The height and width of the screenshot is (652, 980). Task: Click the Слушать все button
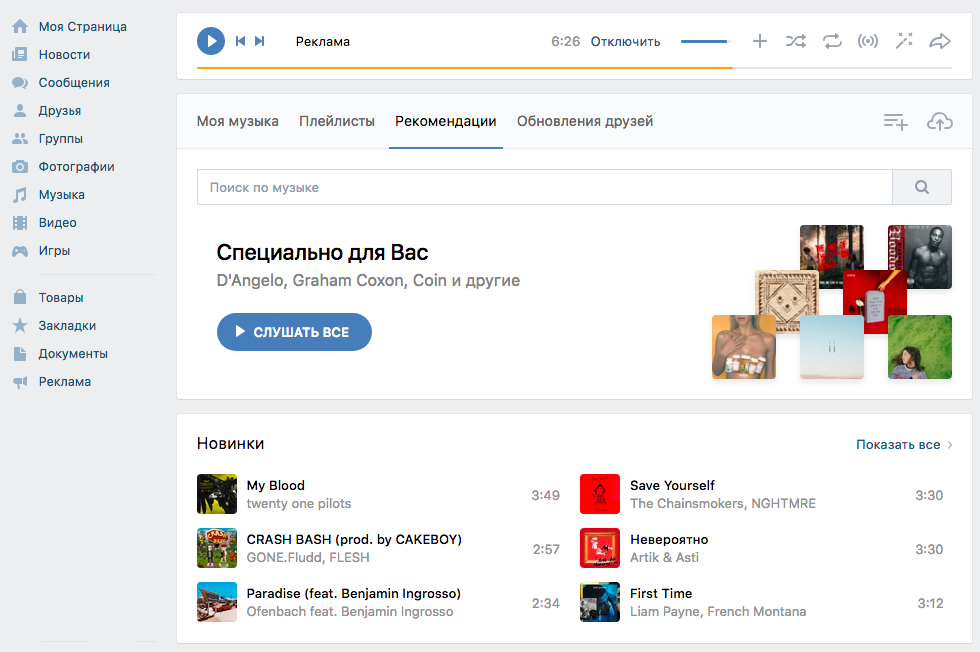[294, 332]
